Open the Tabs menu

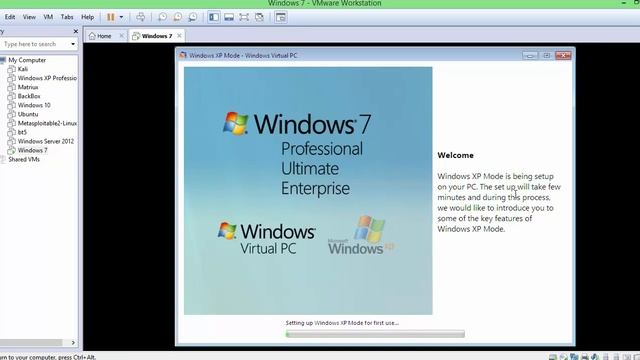(67, 17)
